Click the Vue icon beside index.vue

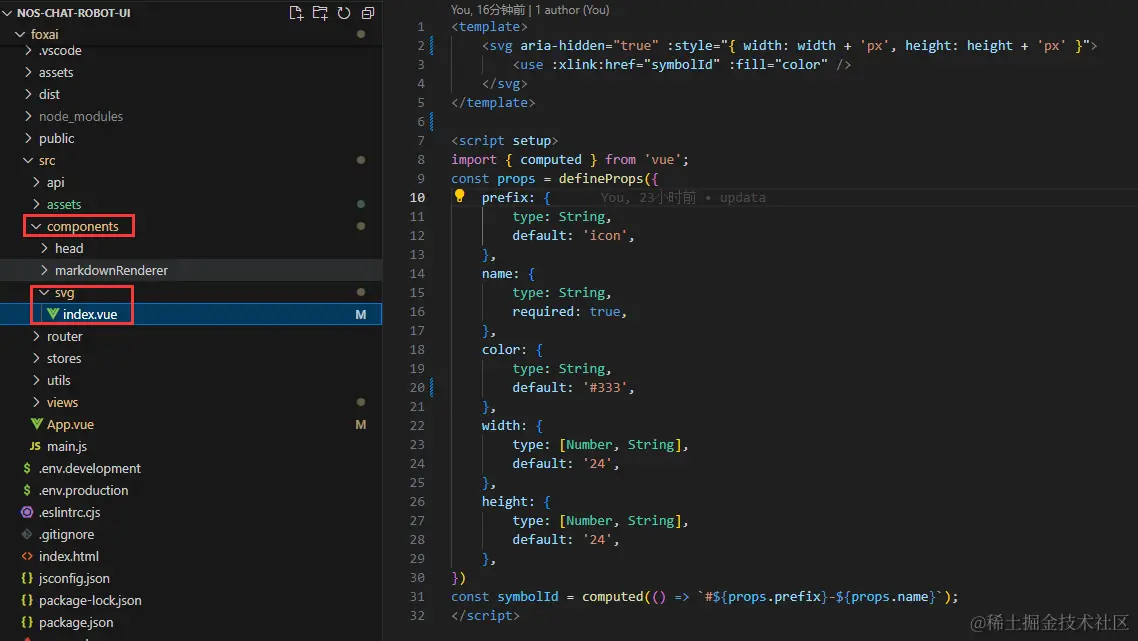[53, 314]
